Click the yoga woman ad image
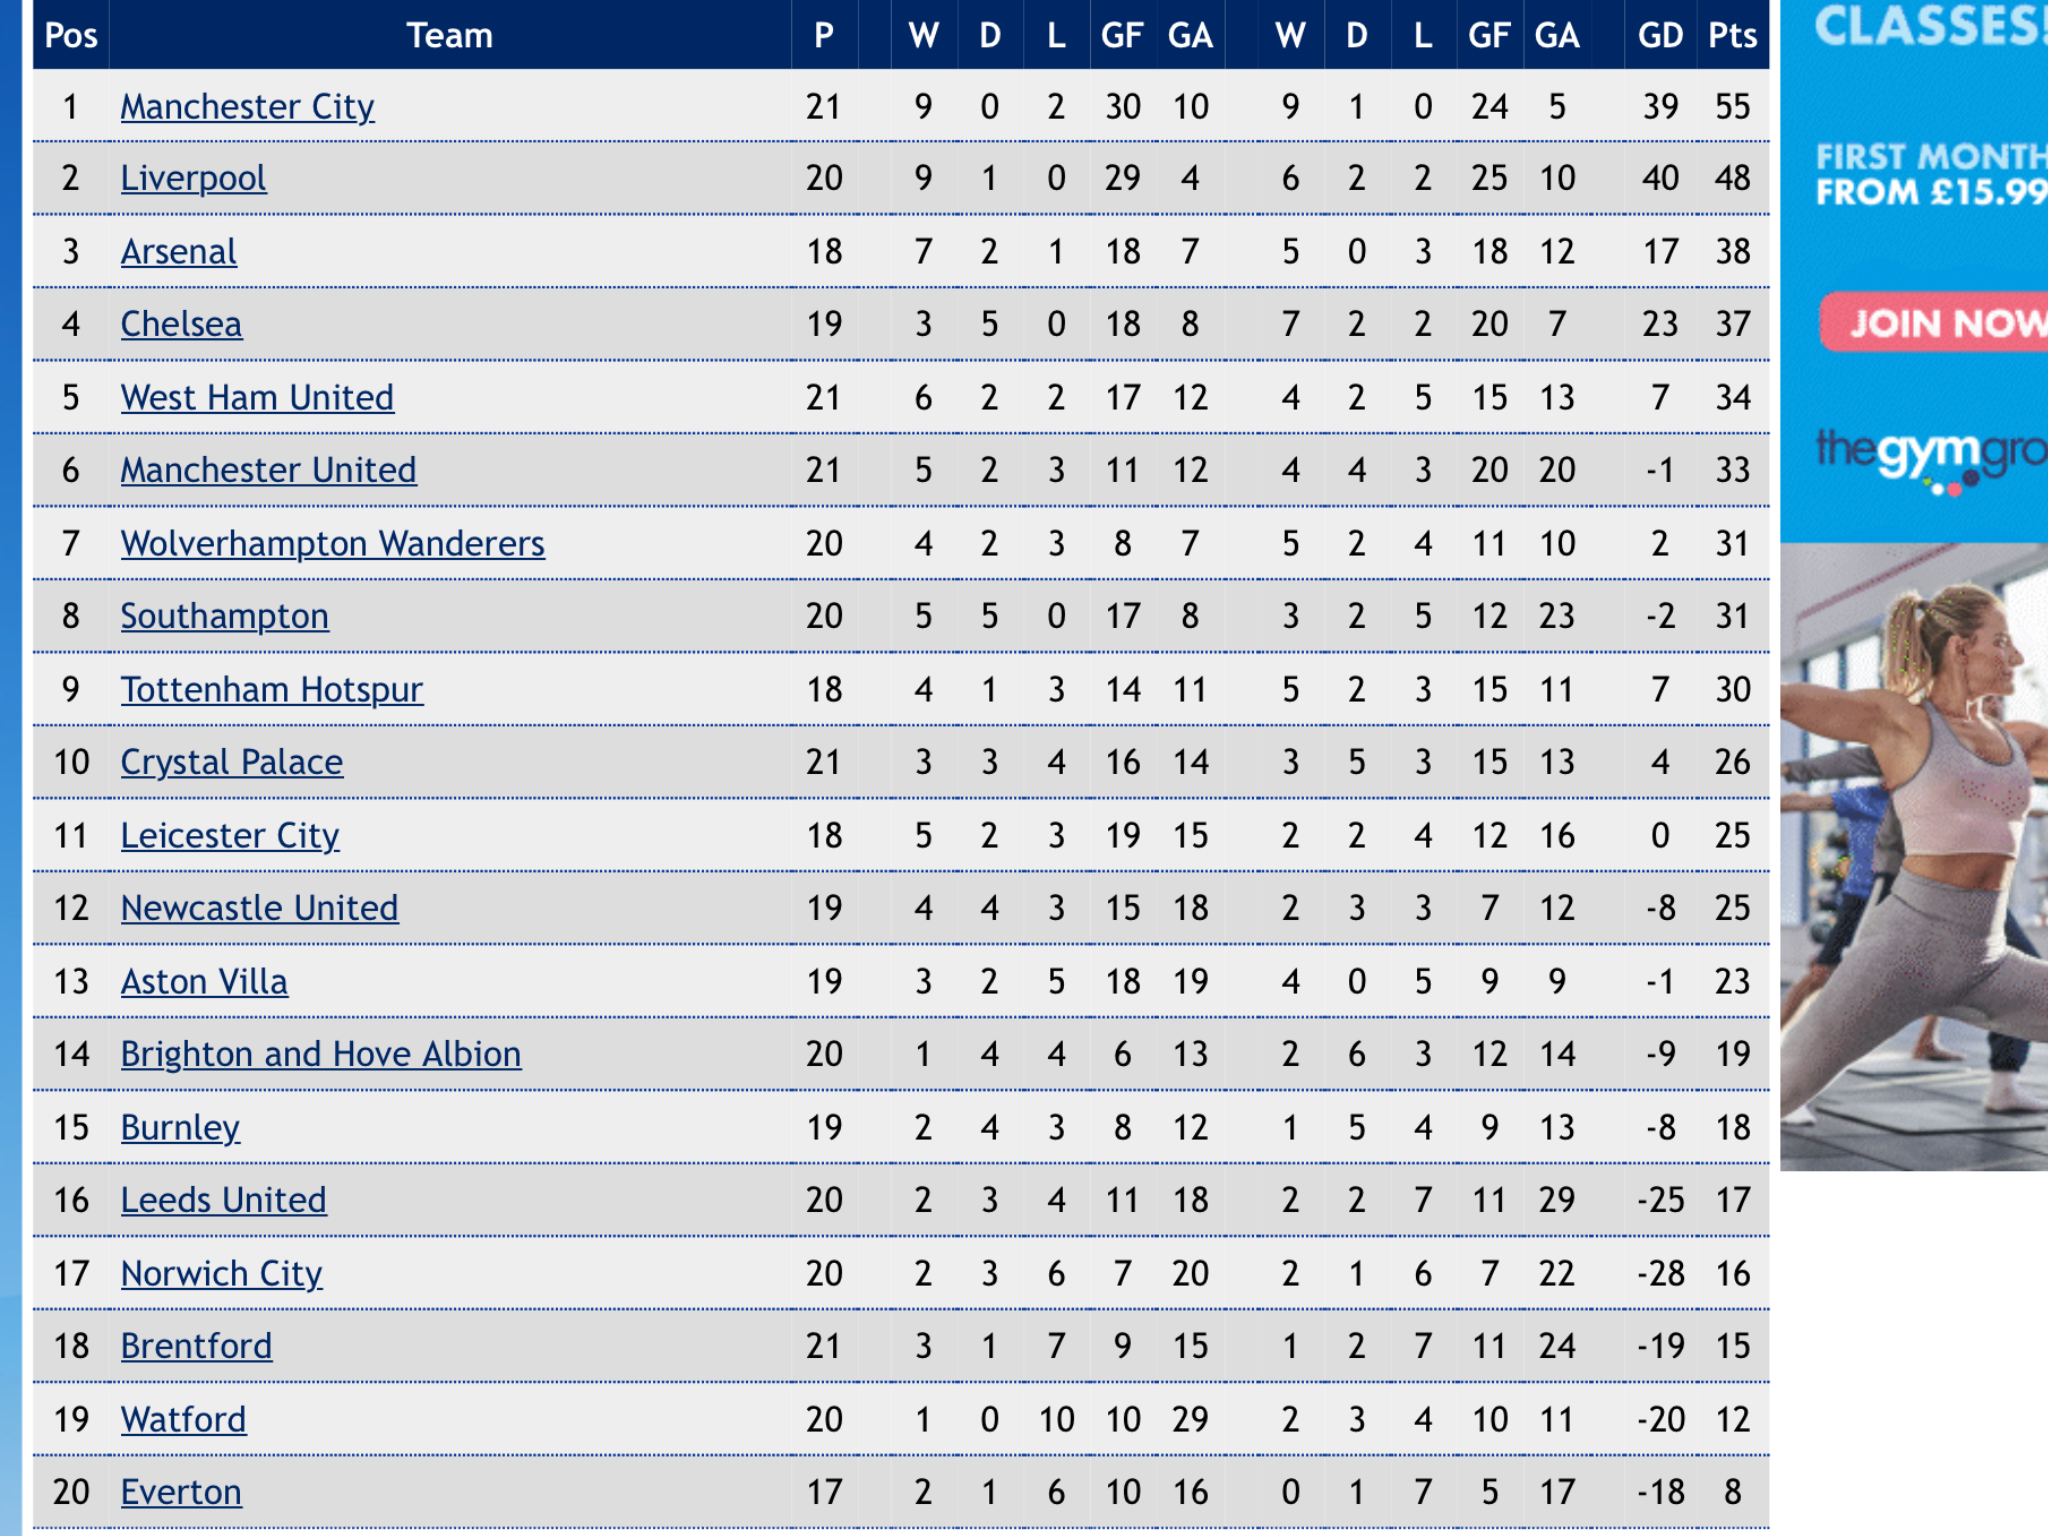 tap(1914, 856)
